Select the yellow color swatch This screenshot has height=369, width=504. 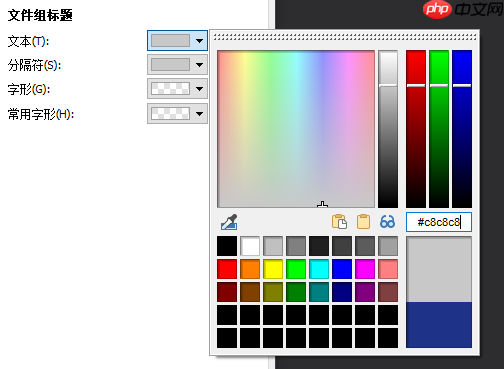273,269
